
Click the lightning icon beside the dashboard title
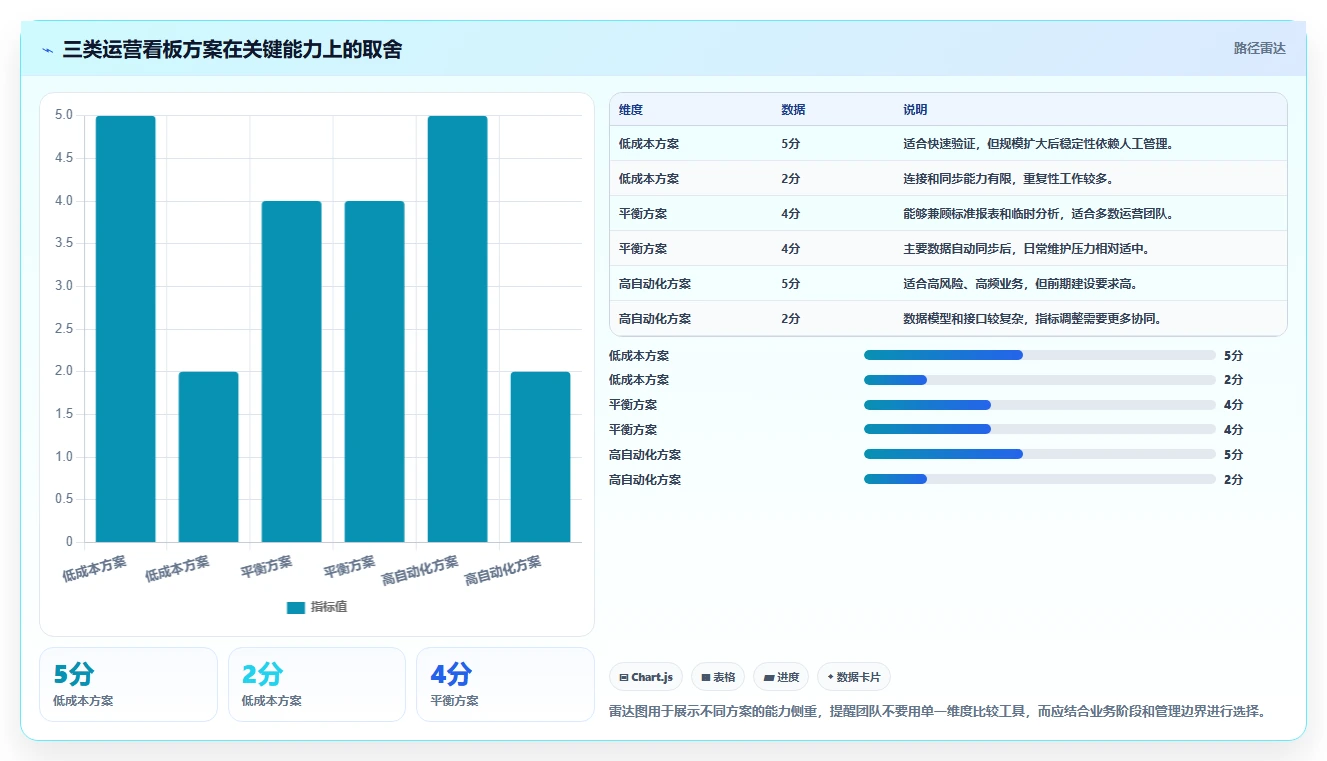coord(48,50)
